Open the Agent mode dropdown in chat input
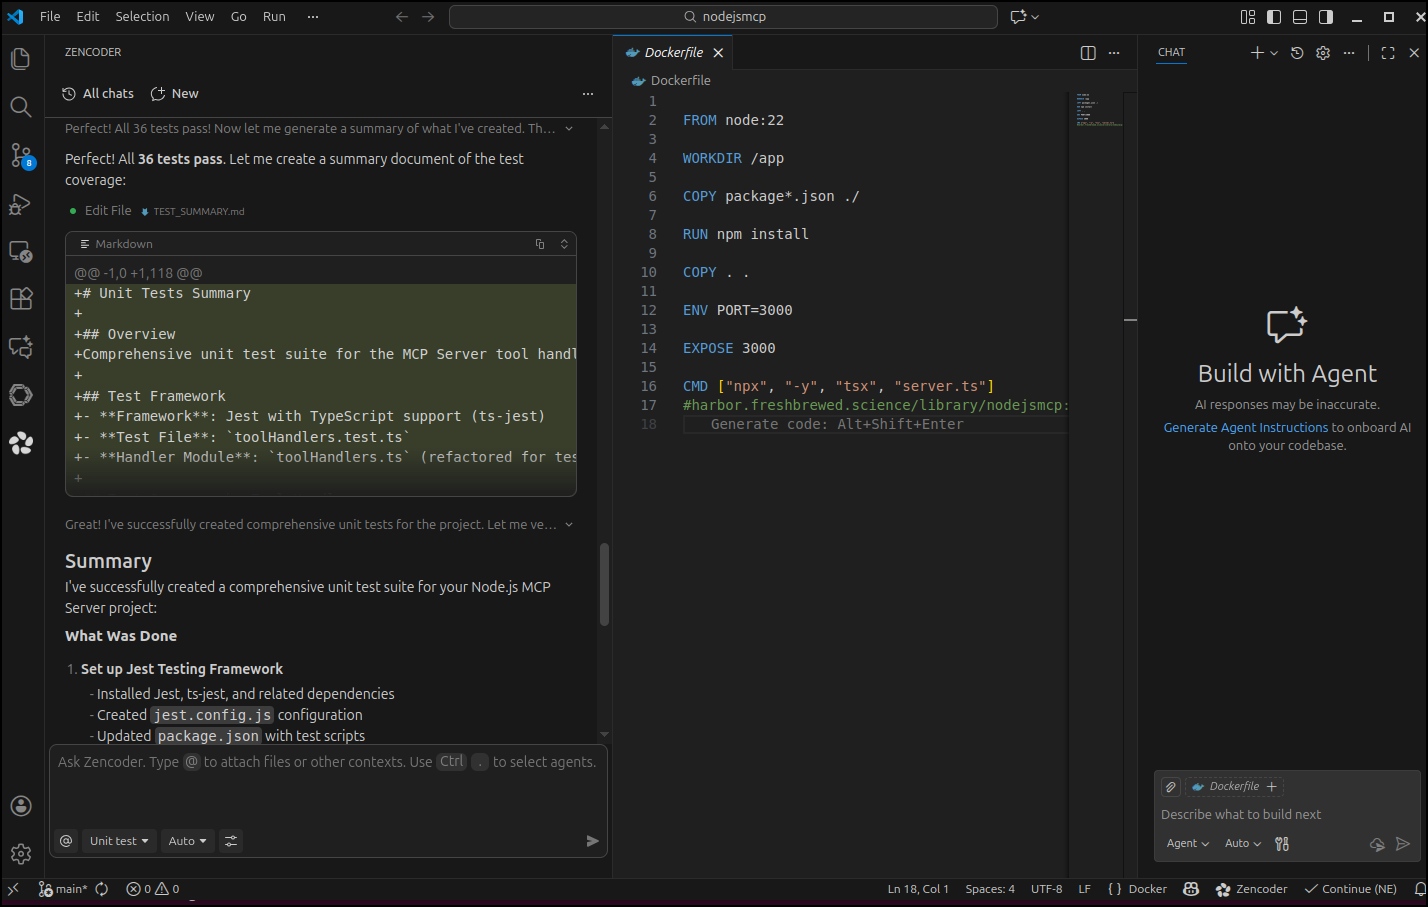Viewport: 1428px width, 907px height. click(1186, 843)
